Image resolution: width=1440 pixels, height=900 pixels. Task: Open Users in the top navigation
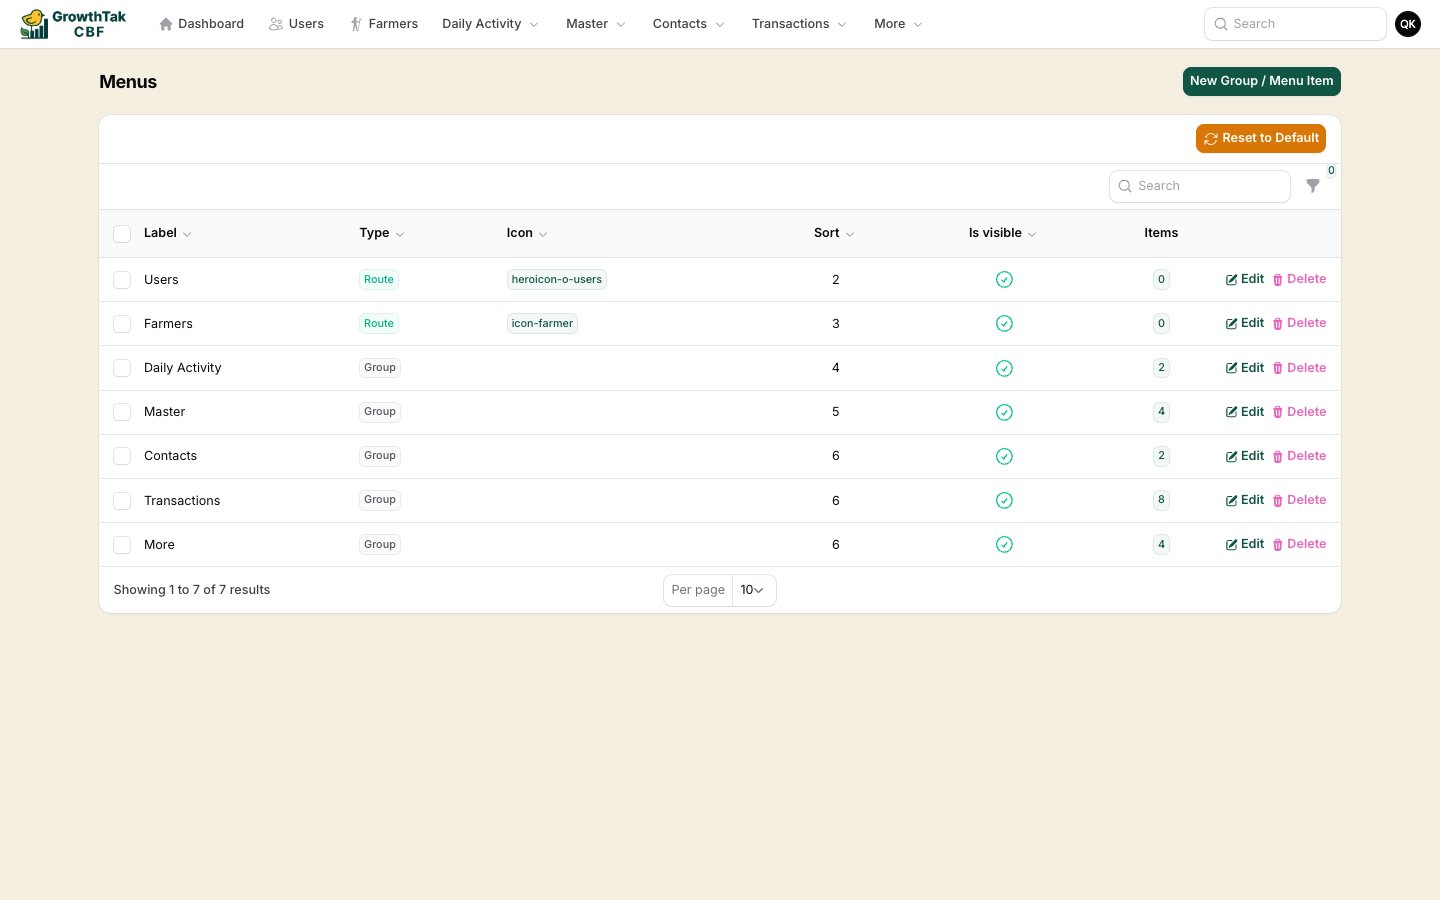[x=296, y=24]
